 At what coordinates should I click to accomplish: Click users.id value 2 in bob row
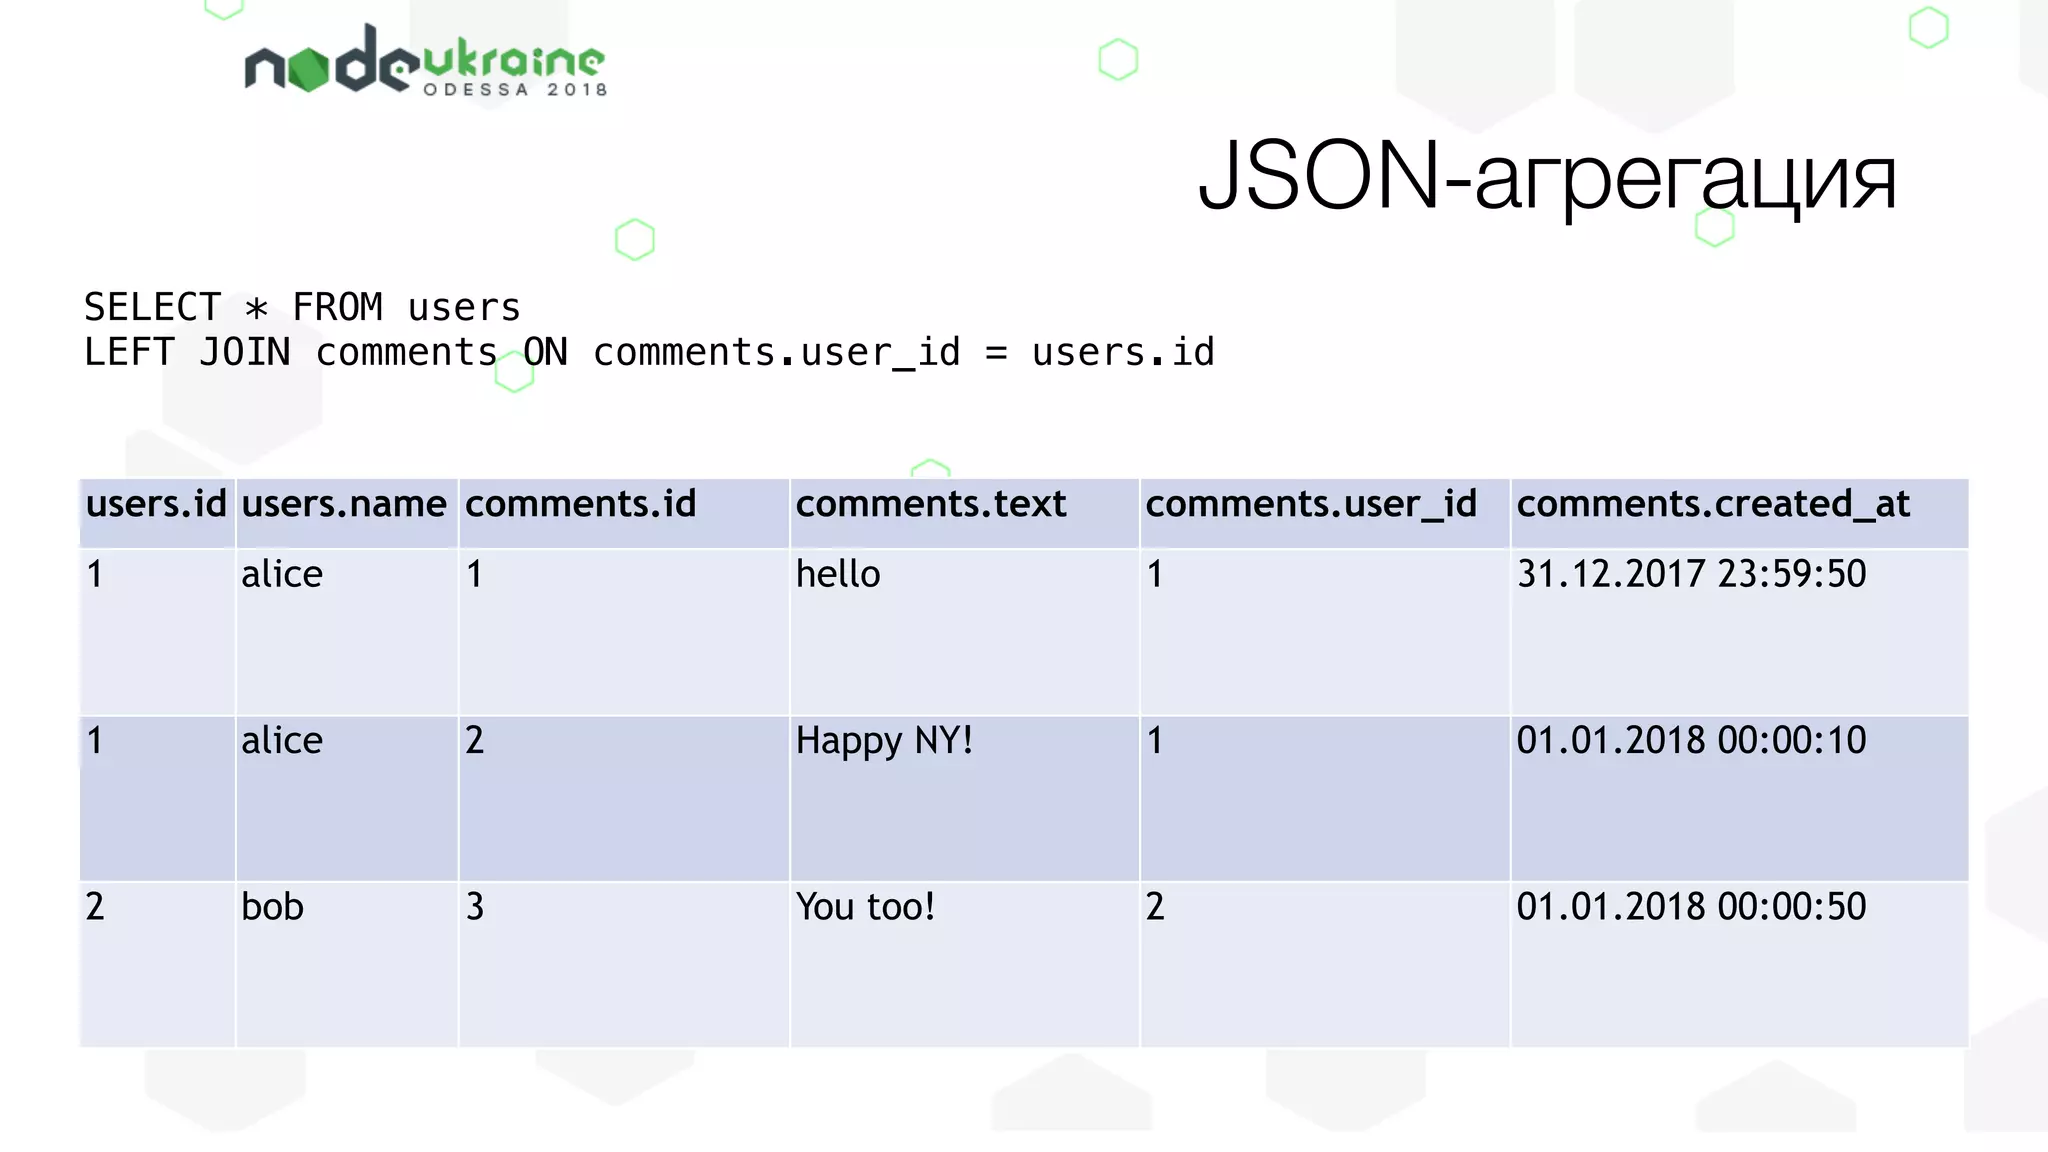pos(157,965)
